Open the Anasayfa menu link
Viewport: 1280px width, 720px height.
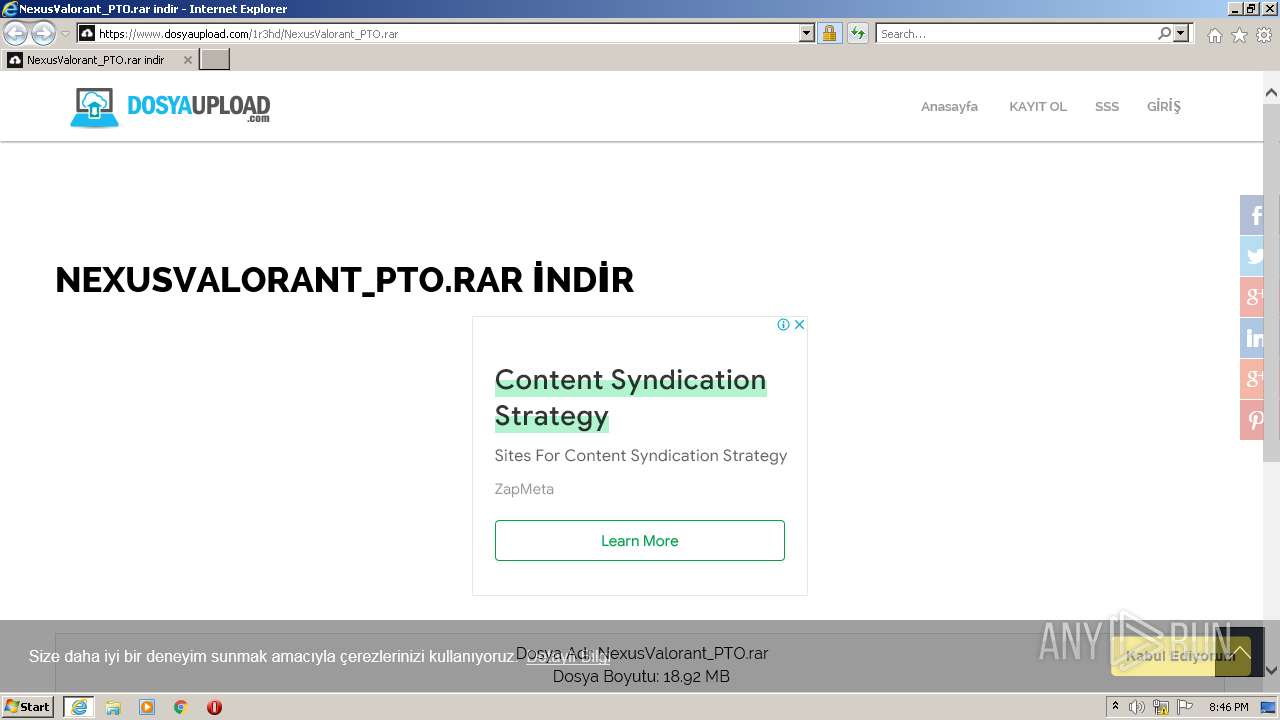949,107
